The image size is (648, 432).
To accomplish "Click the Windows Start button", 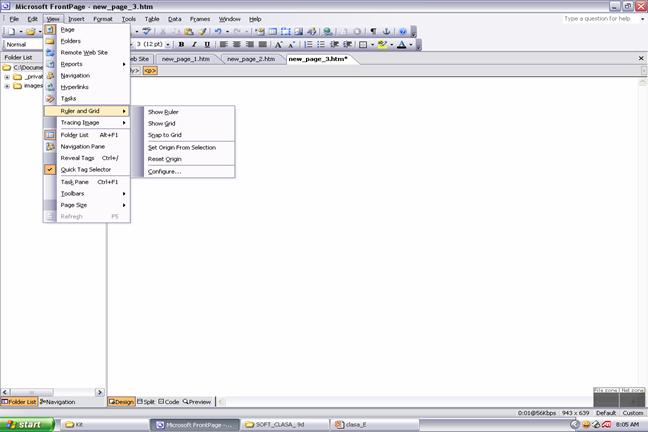I will pos(28,424).
